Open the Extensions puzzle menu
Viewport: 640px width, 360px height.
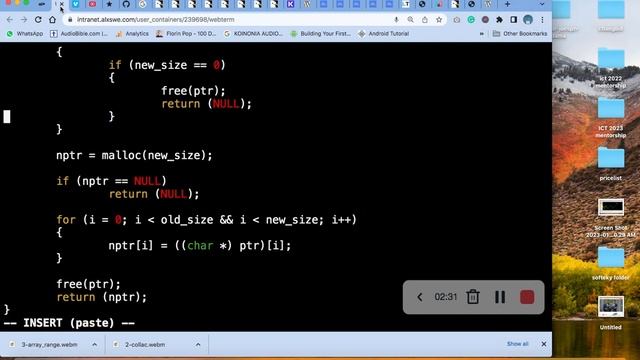point(499,20)
